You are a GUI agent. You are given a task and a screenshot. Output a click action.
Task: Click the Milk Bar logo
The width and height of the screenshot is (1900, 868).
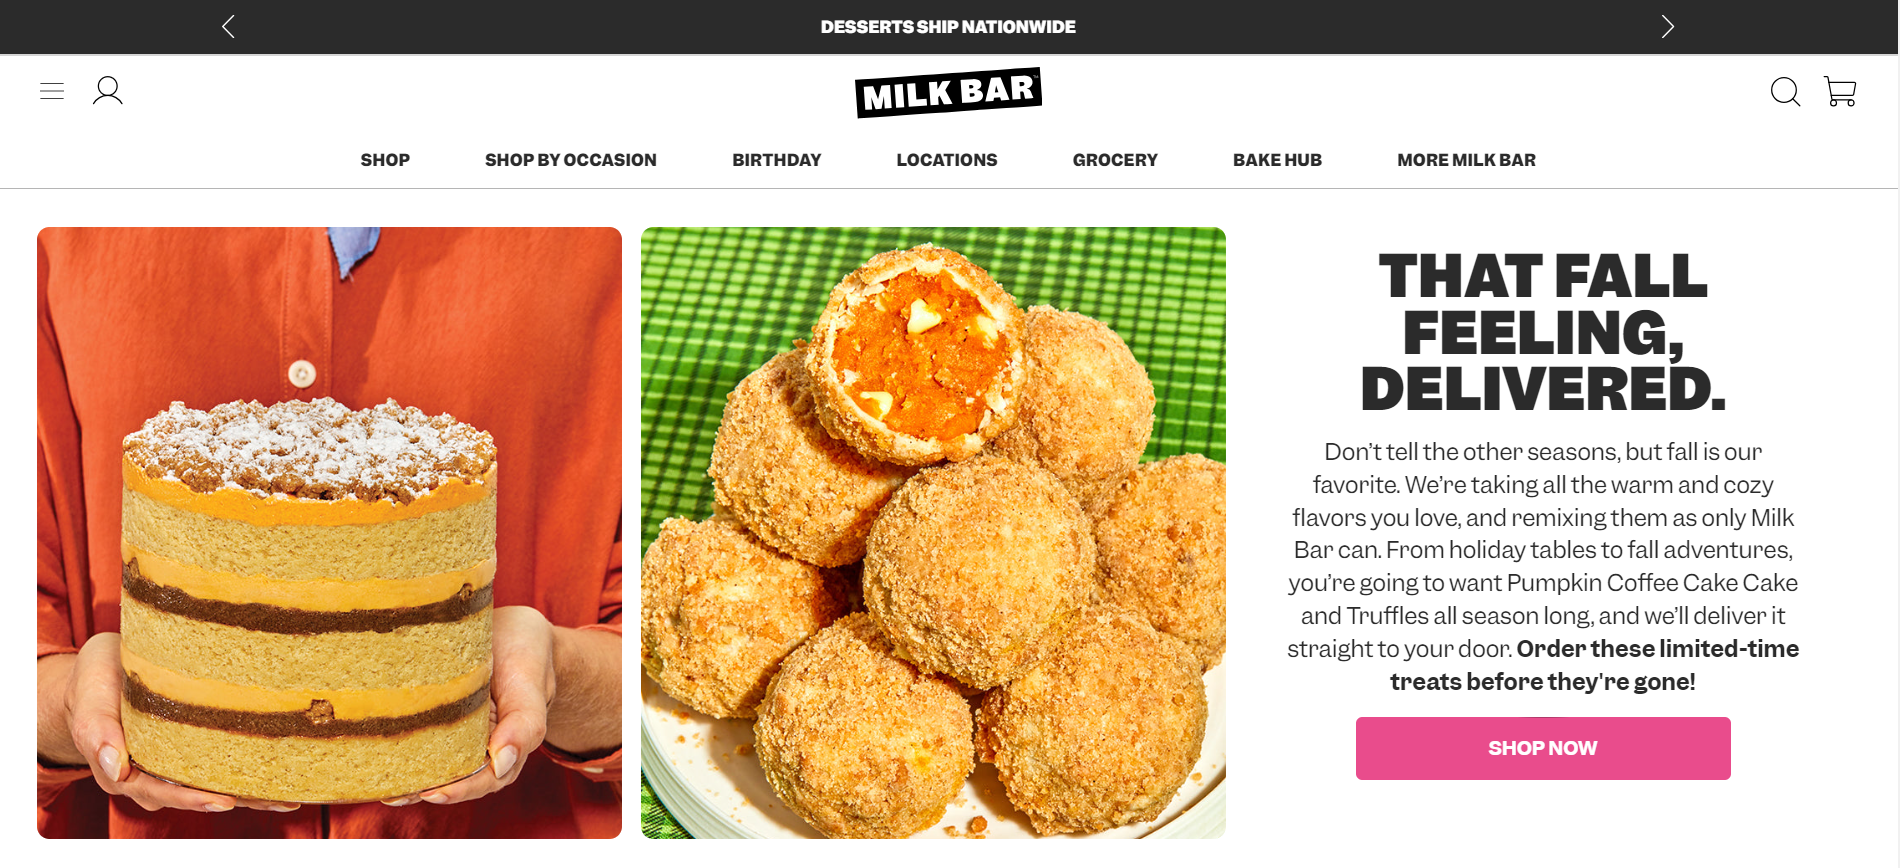click(948, 92)
